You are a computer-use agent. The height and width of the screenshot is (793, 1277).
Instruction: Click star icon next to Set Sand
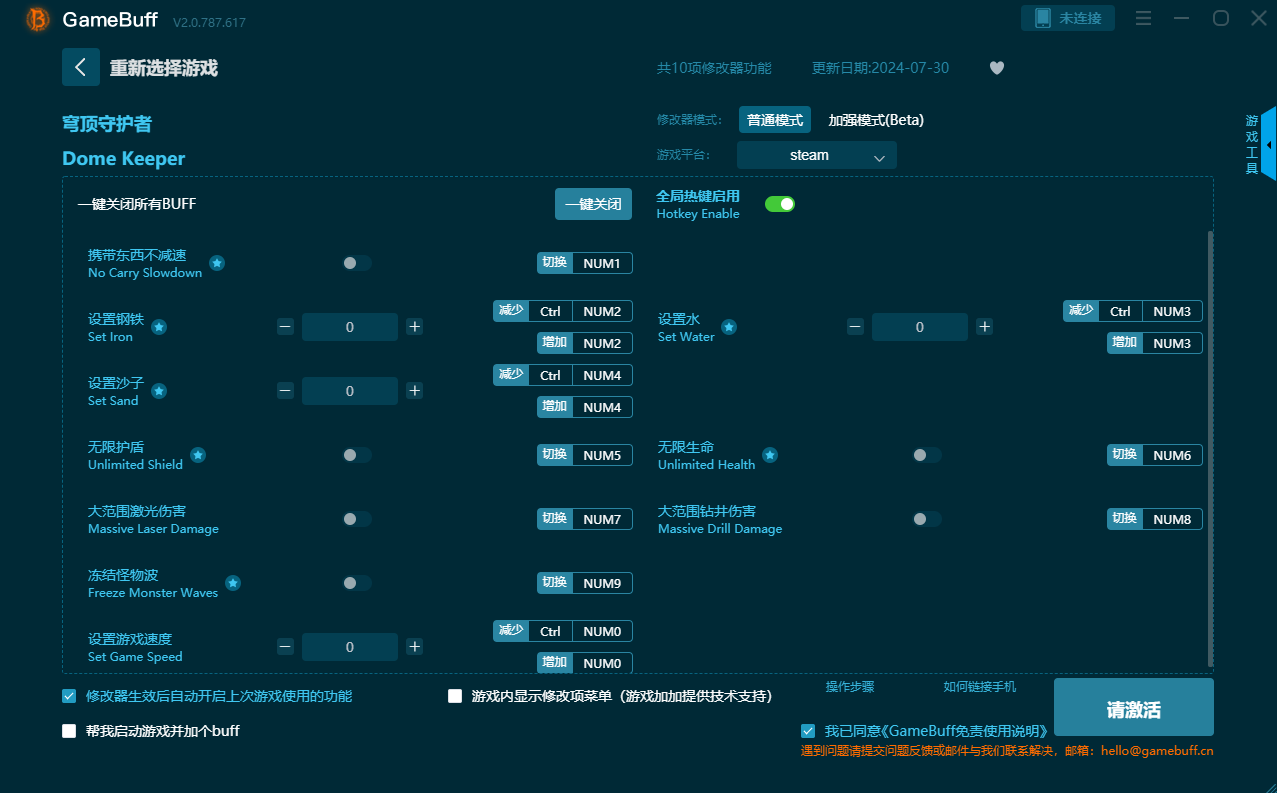pyautogui.click(x=159, y=391)
